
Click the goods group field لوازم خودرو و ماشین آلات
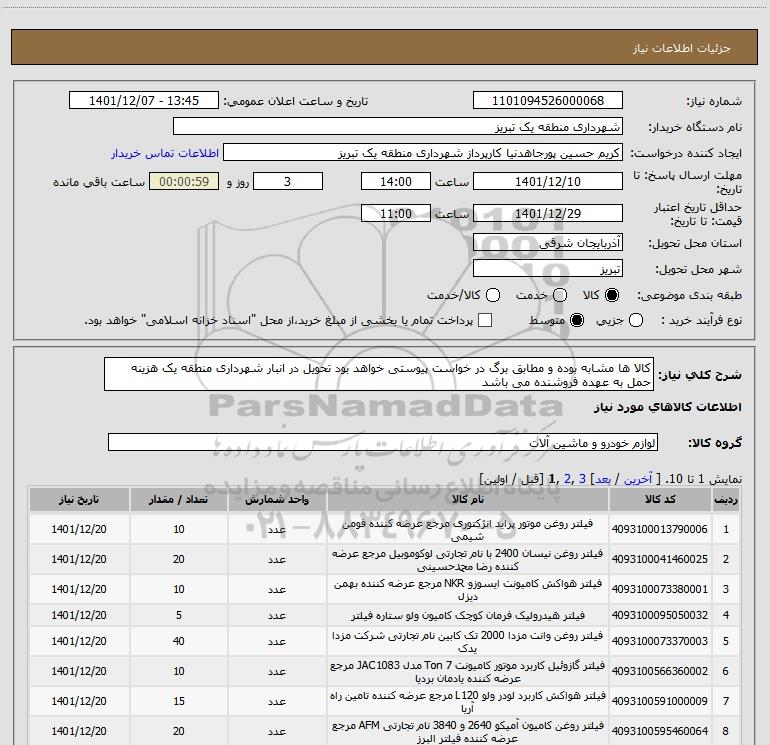pos(383,442)
